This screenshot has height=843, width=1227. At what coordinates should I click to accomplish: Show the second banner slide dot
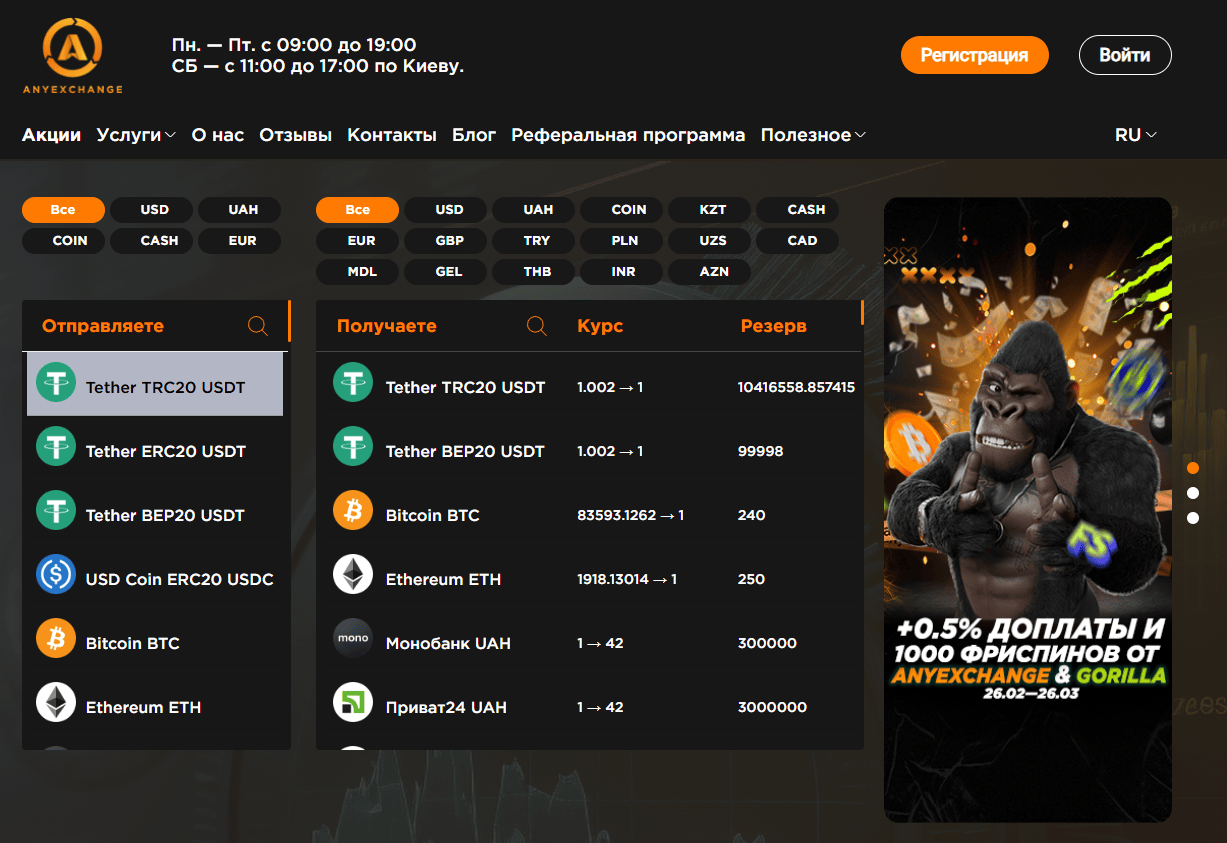1192,493
